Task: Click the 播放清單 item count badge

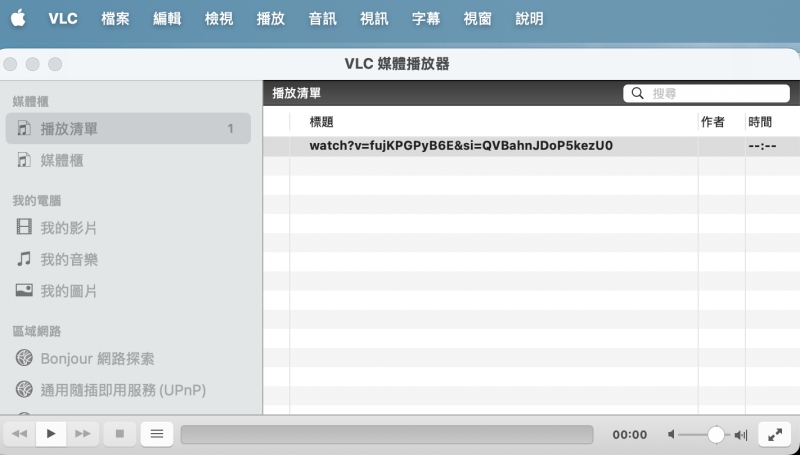Action: point(231,129)
